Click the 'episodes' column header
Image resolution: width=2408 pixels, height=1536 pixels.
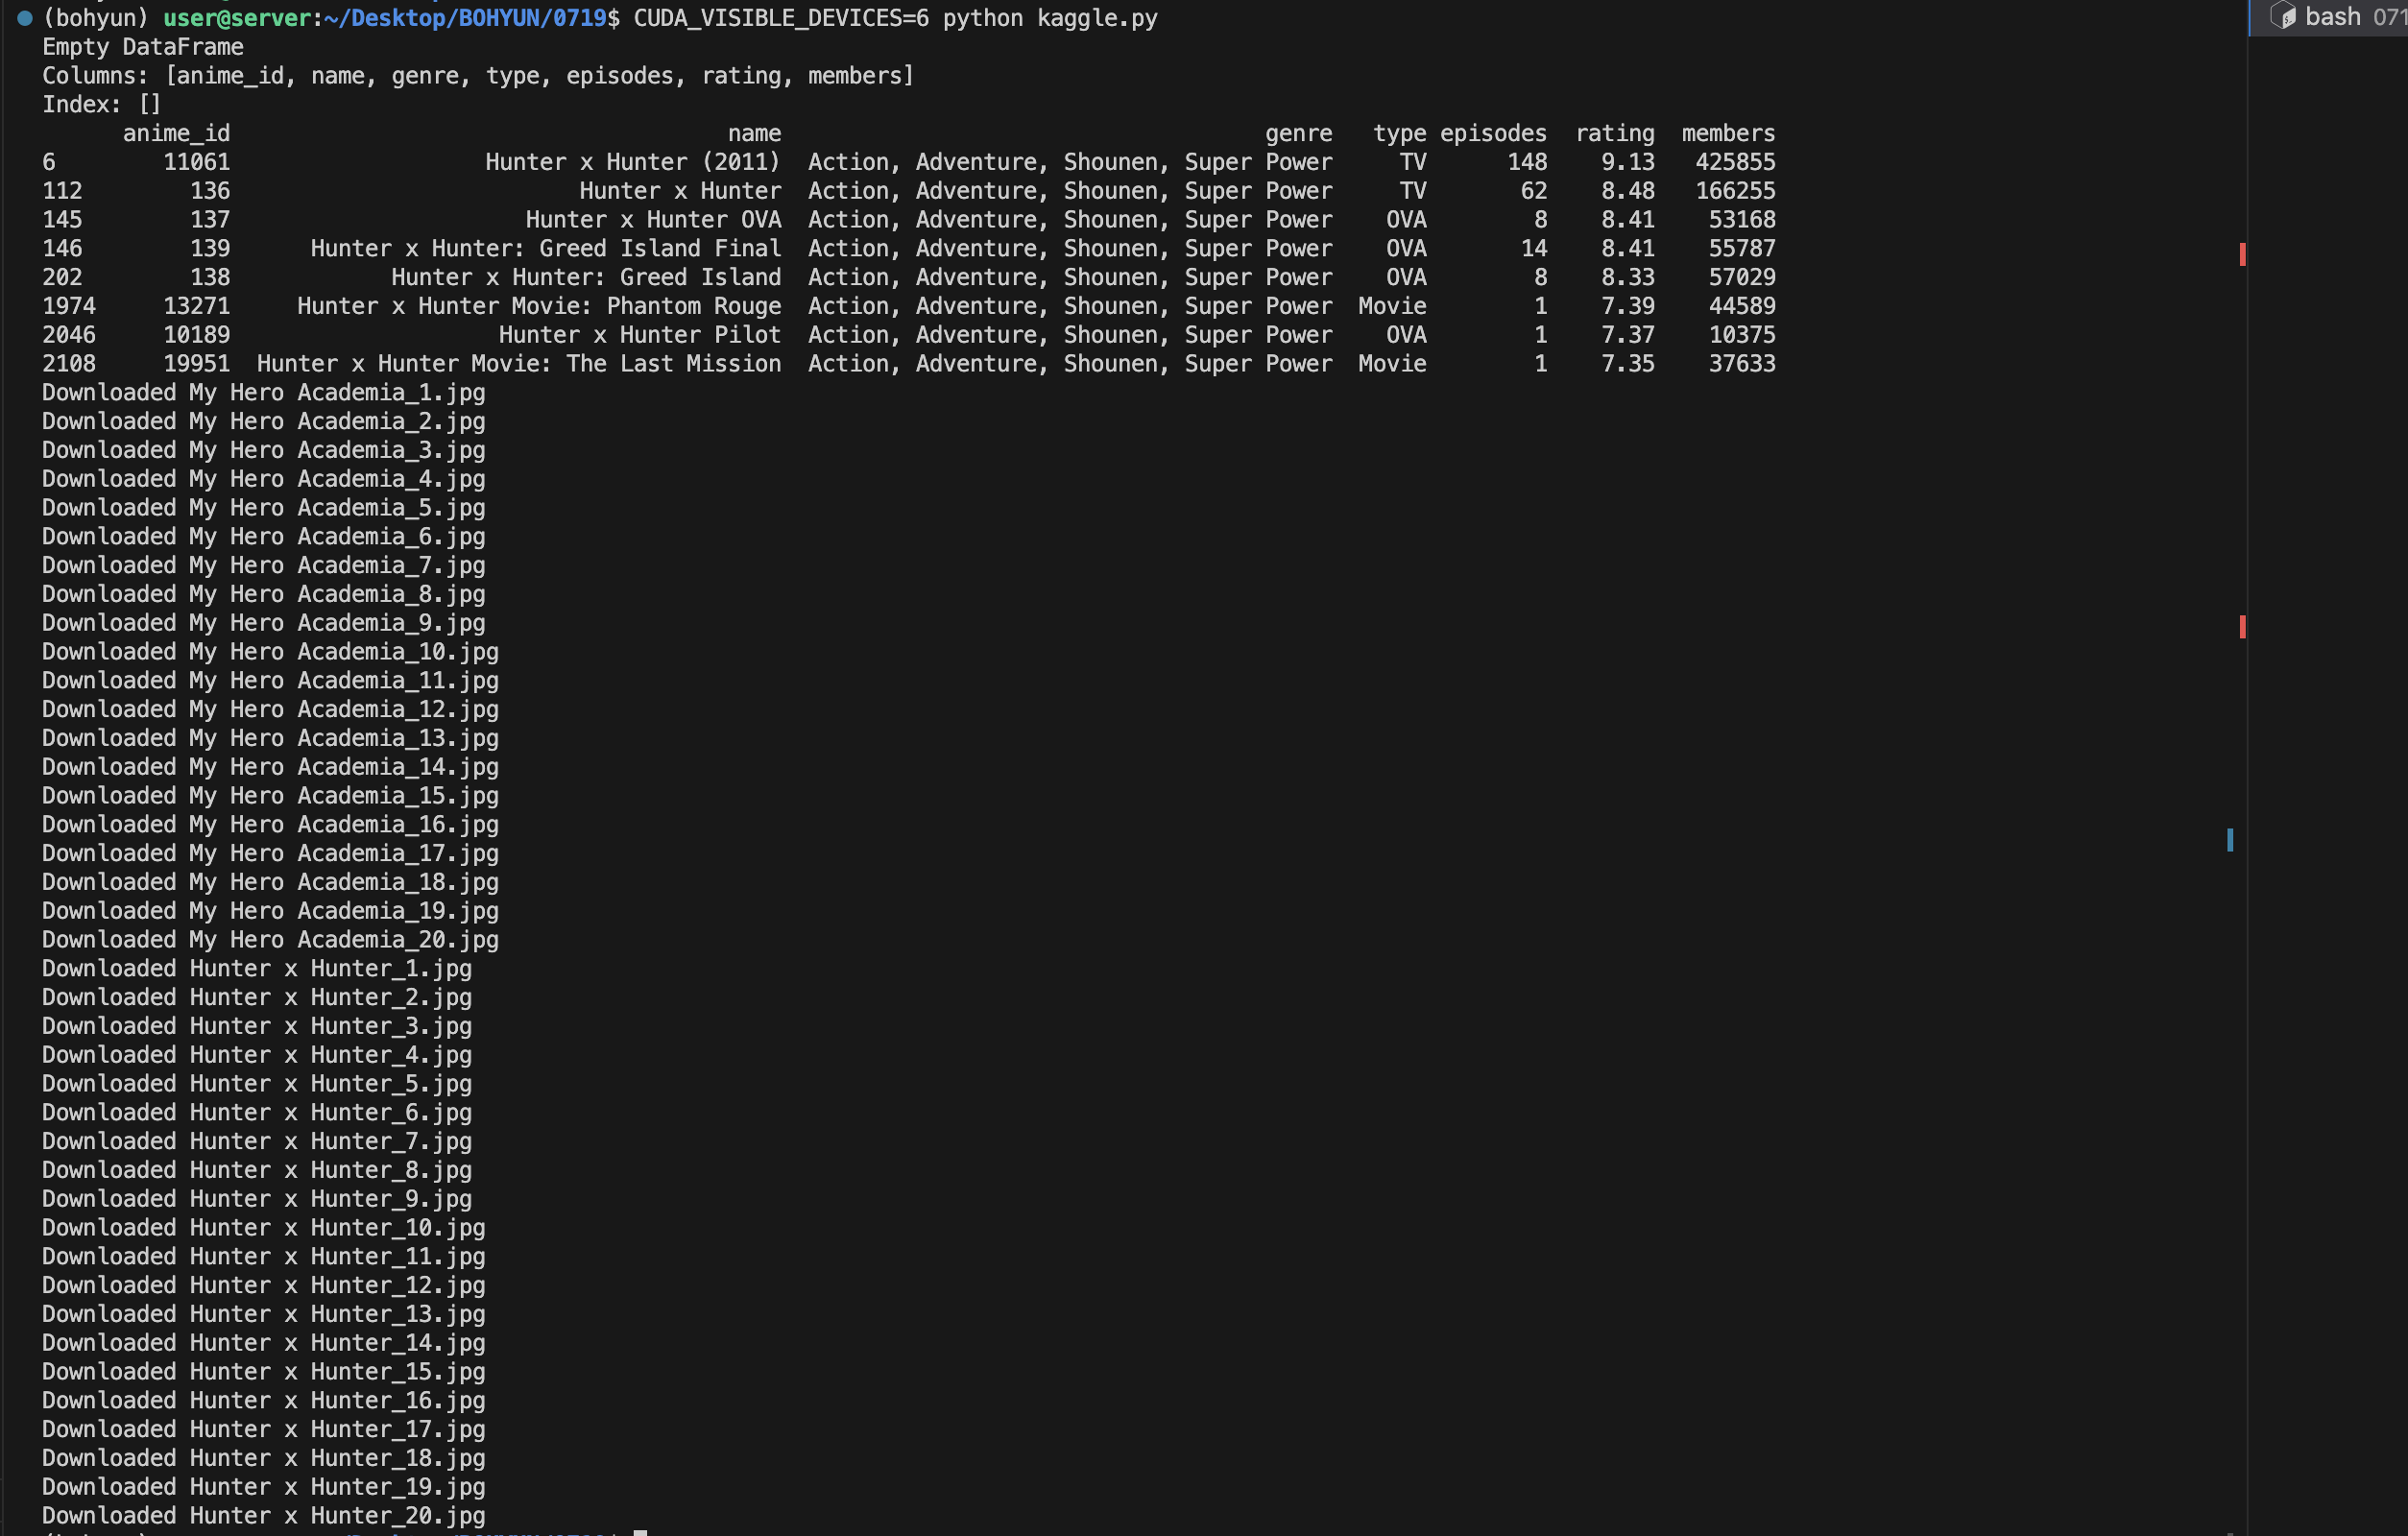(1492, 133)
